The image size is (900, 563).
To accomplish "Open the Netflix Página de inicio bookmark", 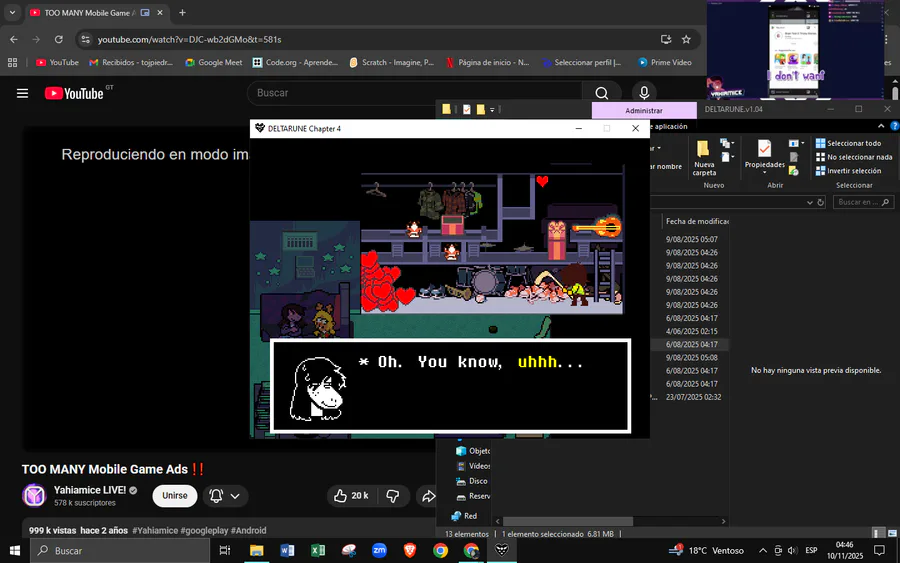I will 487,63.
